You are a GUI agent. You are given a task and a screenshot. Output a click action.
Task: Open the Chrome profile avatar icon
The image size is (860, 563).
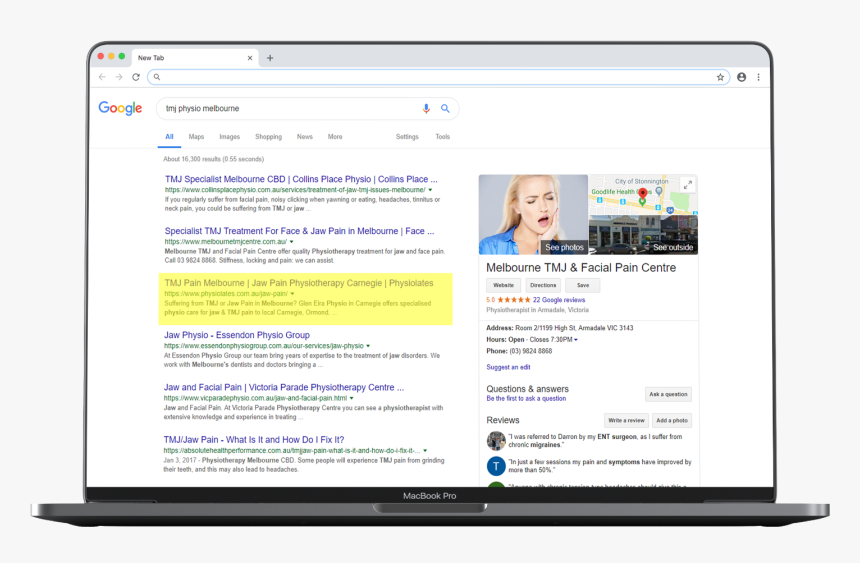click(741, 77)
